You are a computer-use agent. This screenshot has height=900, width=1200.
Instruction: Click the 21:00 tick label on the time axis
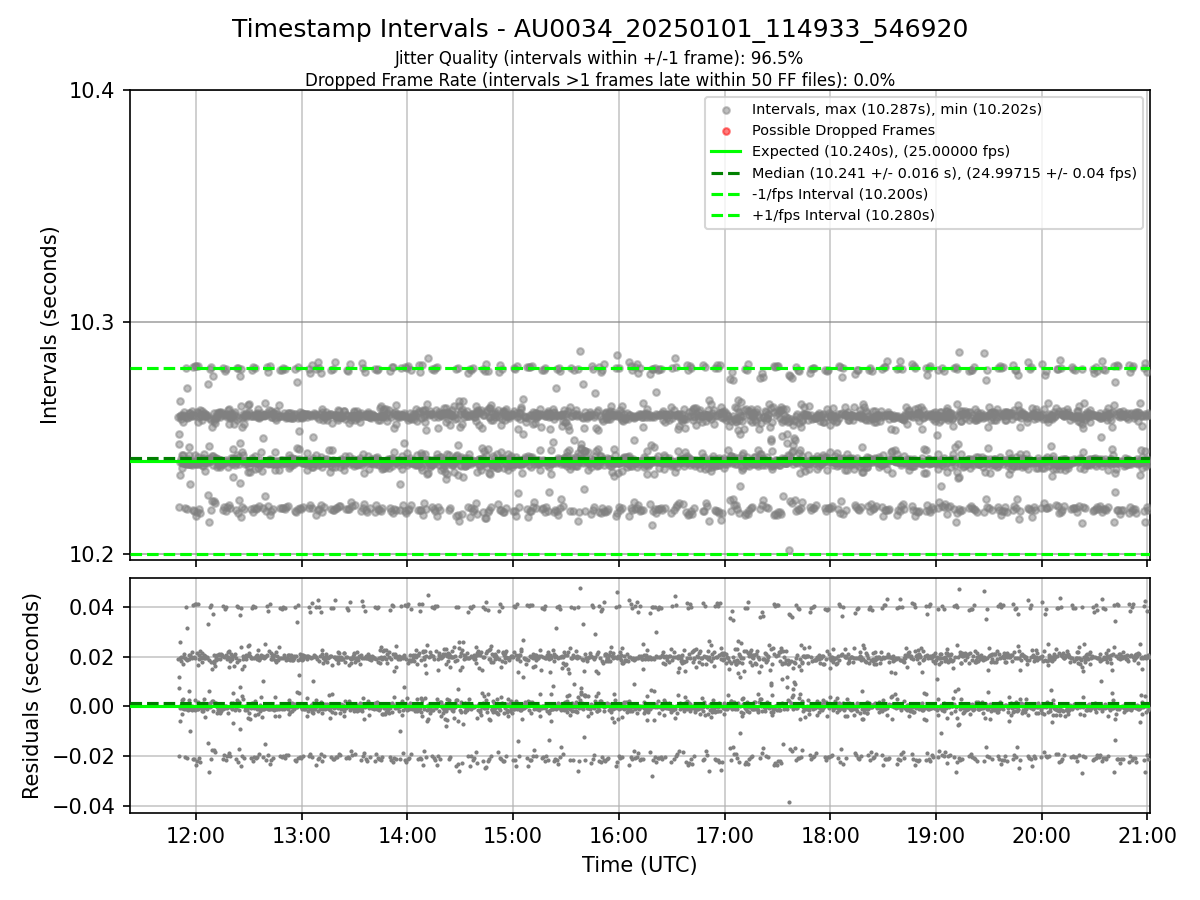[1147, 836]
